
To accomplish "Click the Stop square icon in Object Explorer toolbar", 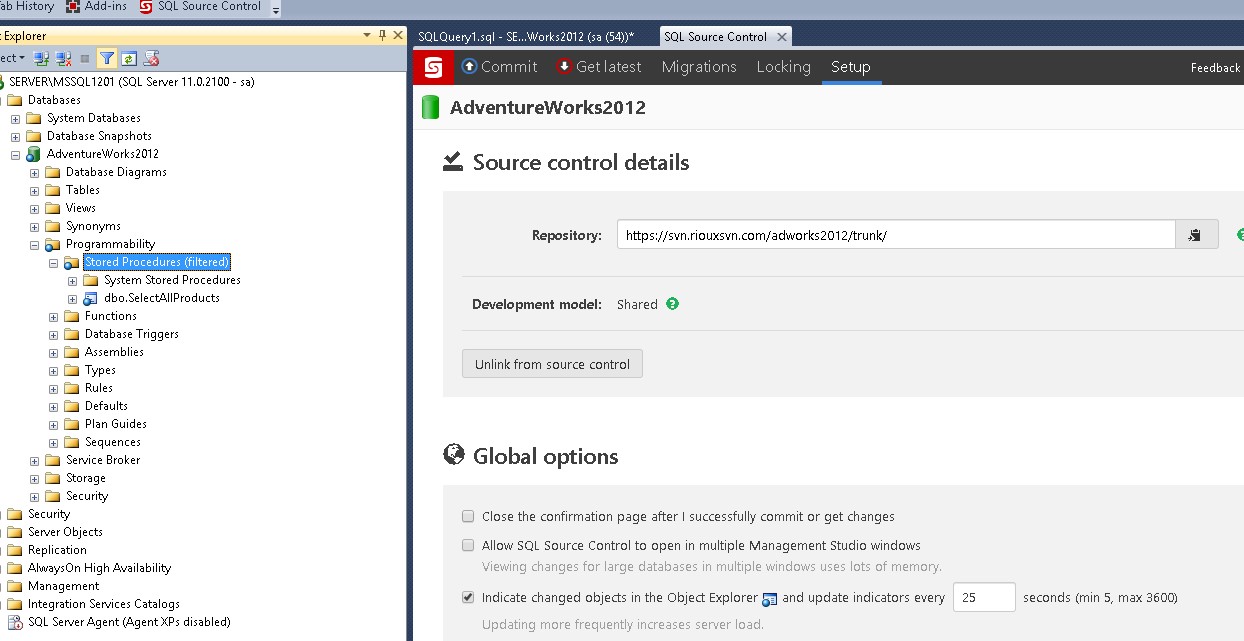I will 85,59.
